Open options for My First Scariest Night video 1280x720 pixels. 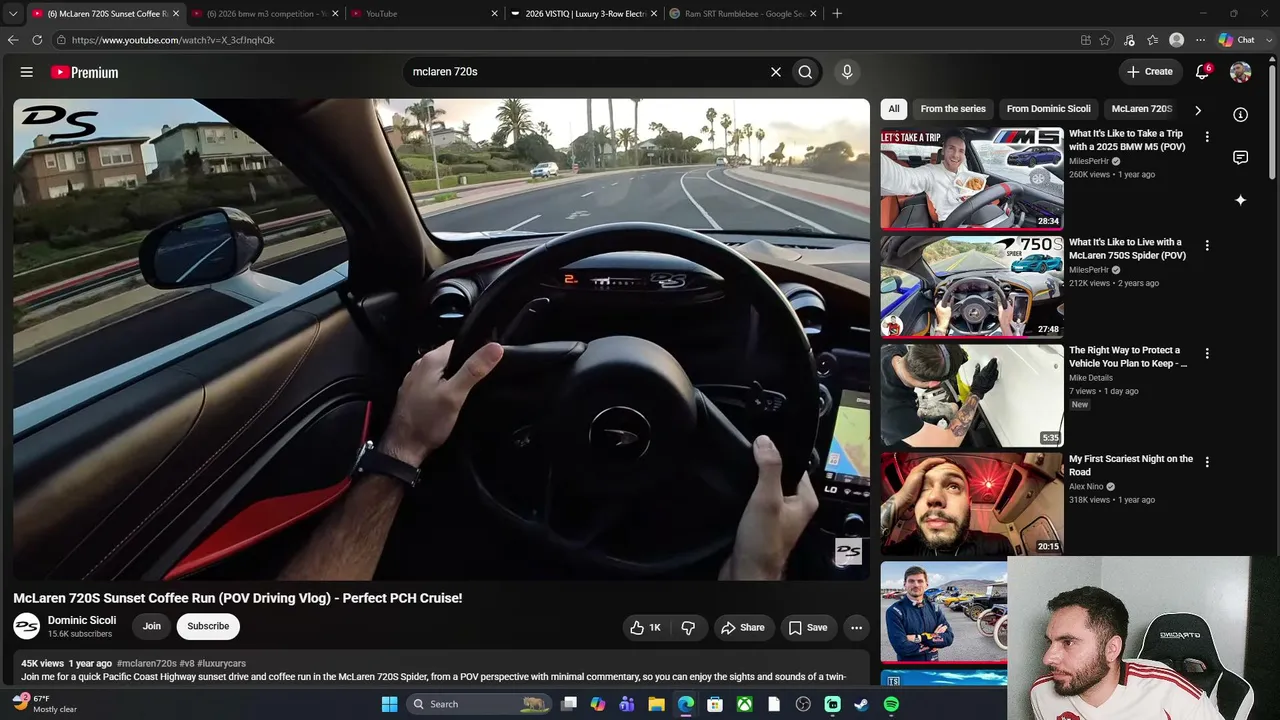point(1207,462)
